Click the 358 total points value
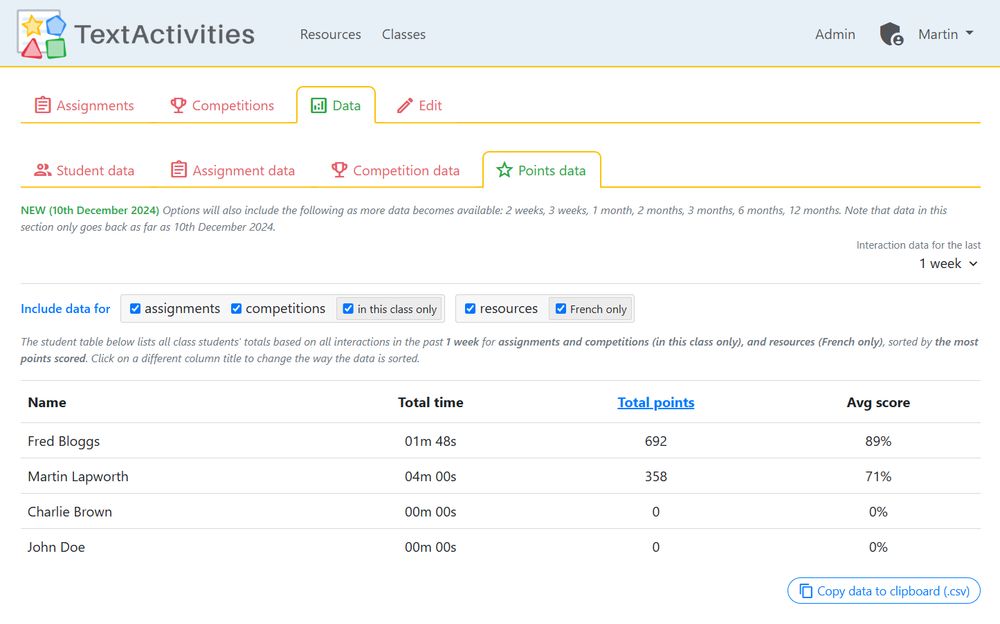 [656, 477]
